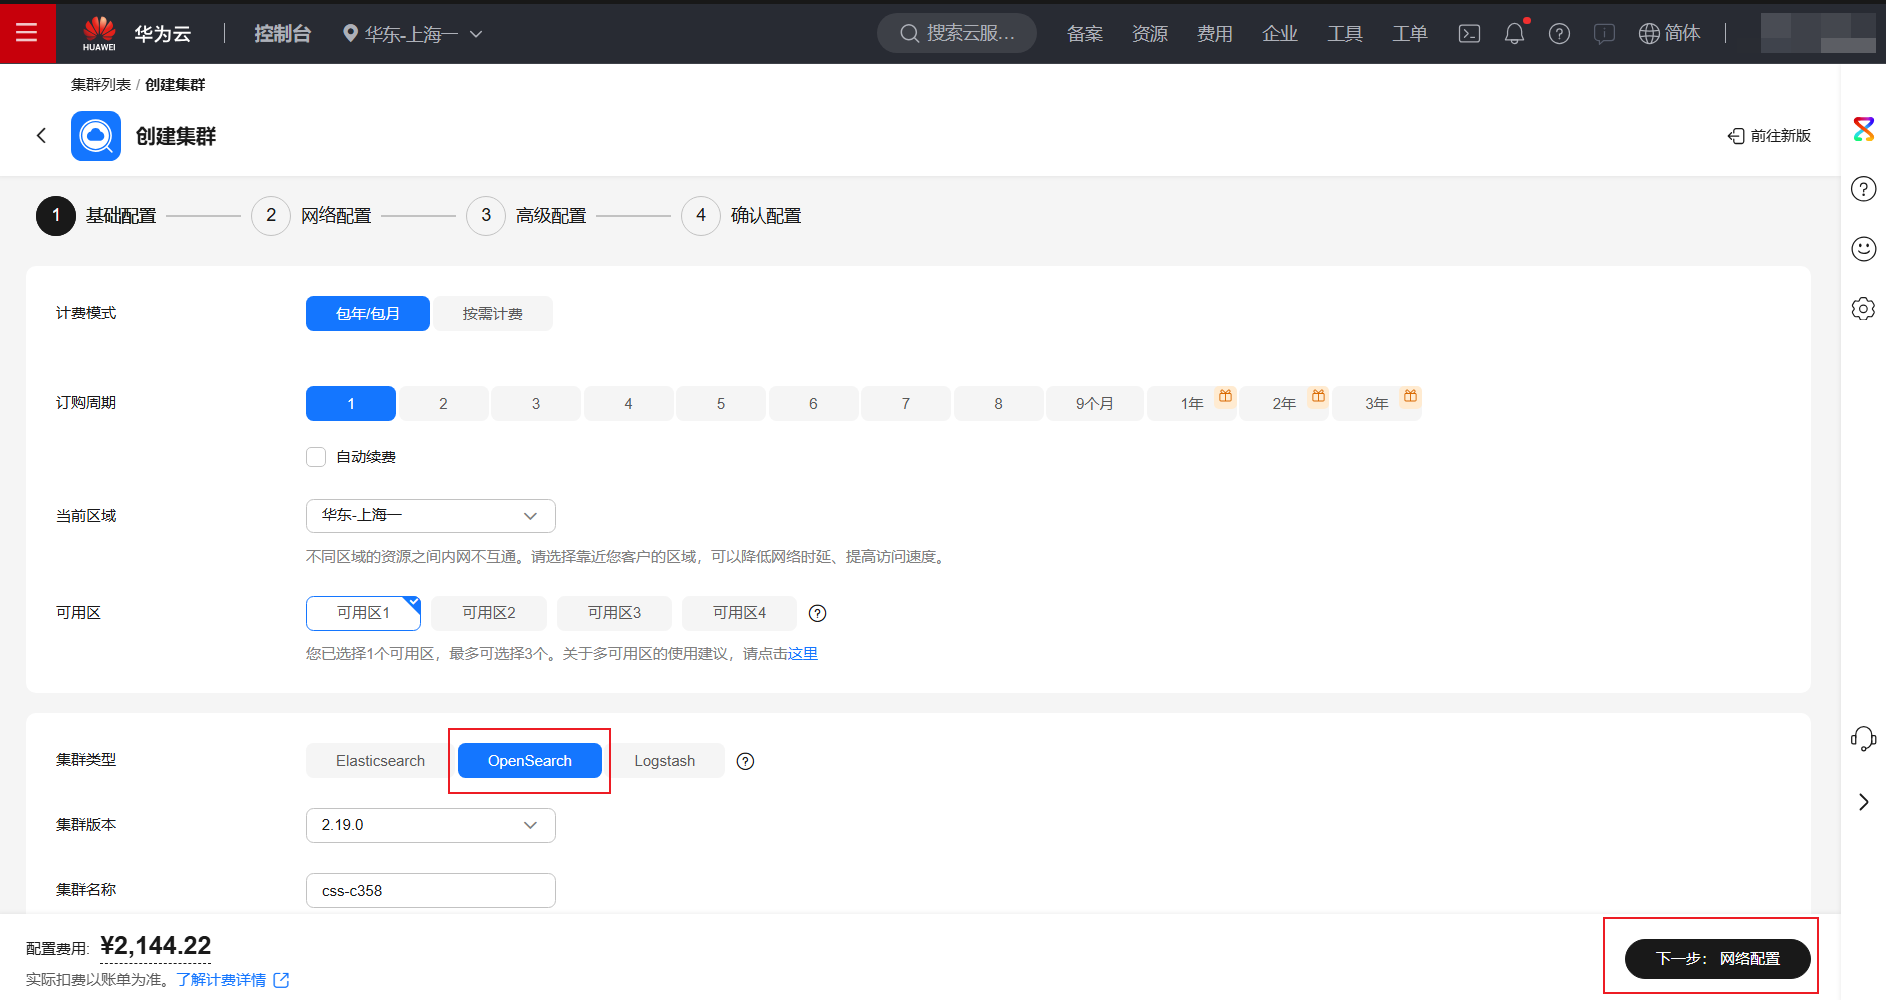Open the 工具 menu
The width and height of the screenshot is (1889, 1000).
pyautogui.click(x=1345, y=34)
